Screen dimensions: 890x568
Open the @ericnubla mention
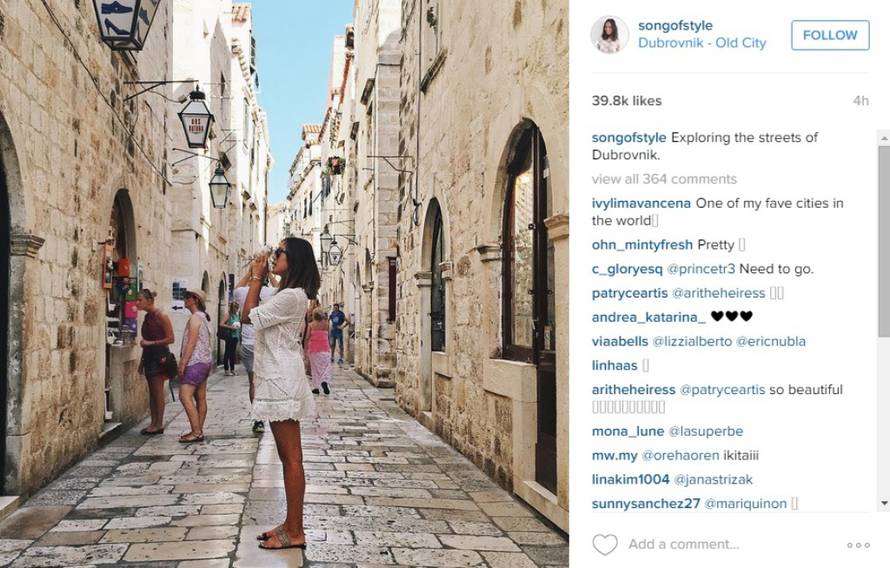coord(771,342)
